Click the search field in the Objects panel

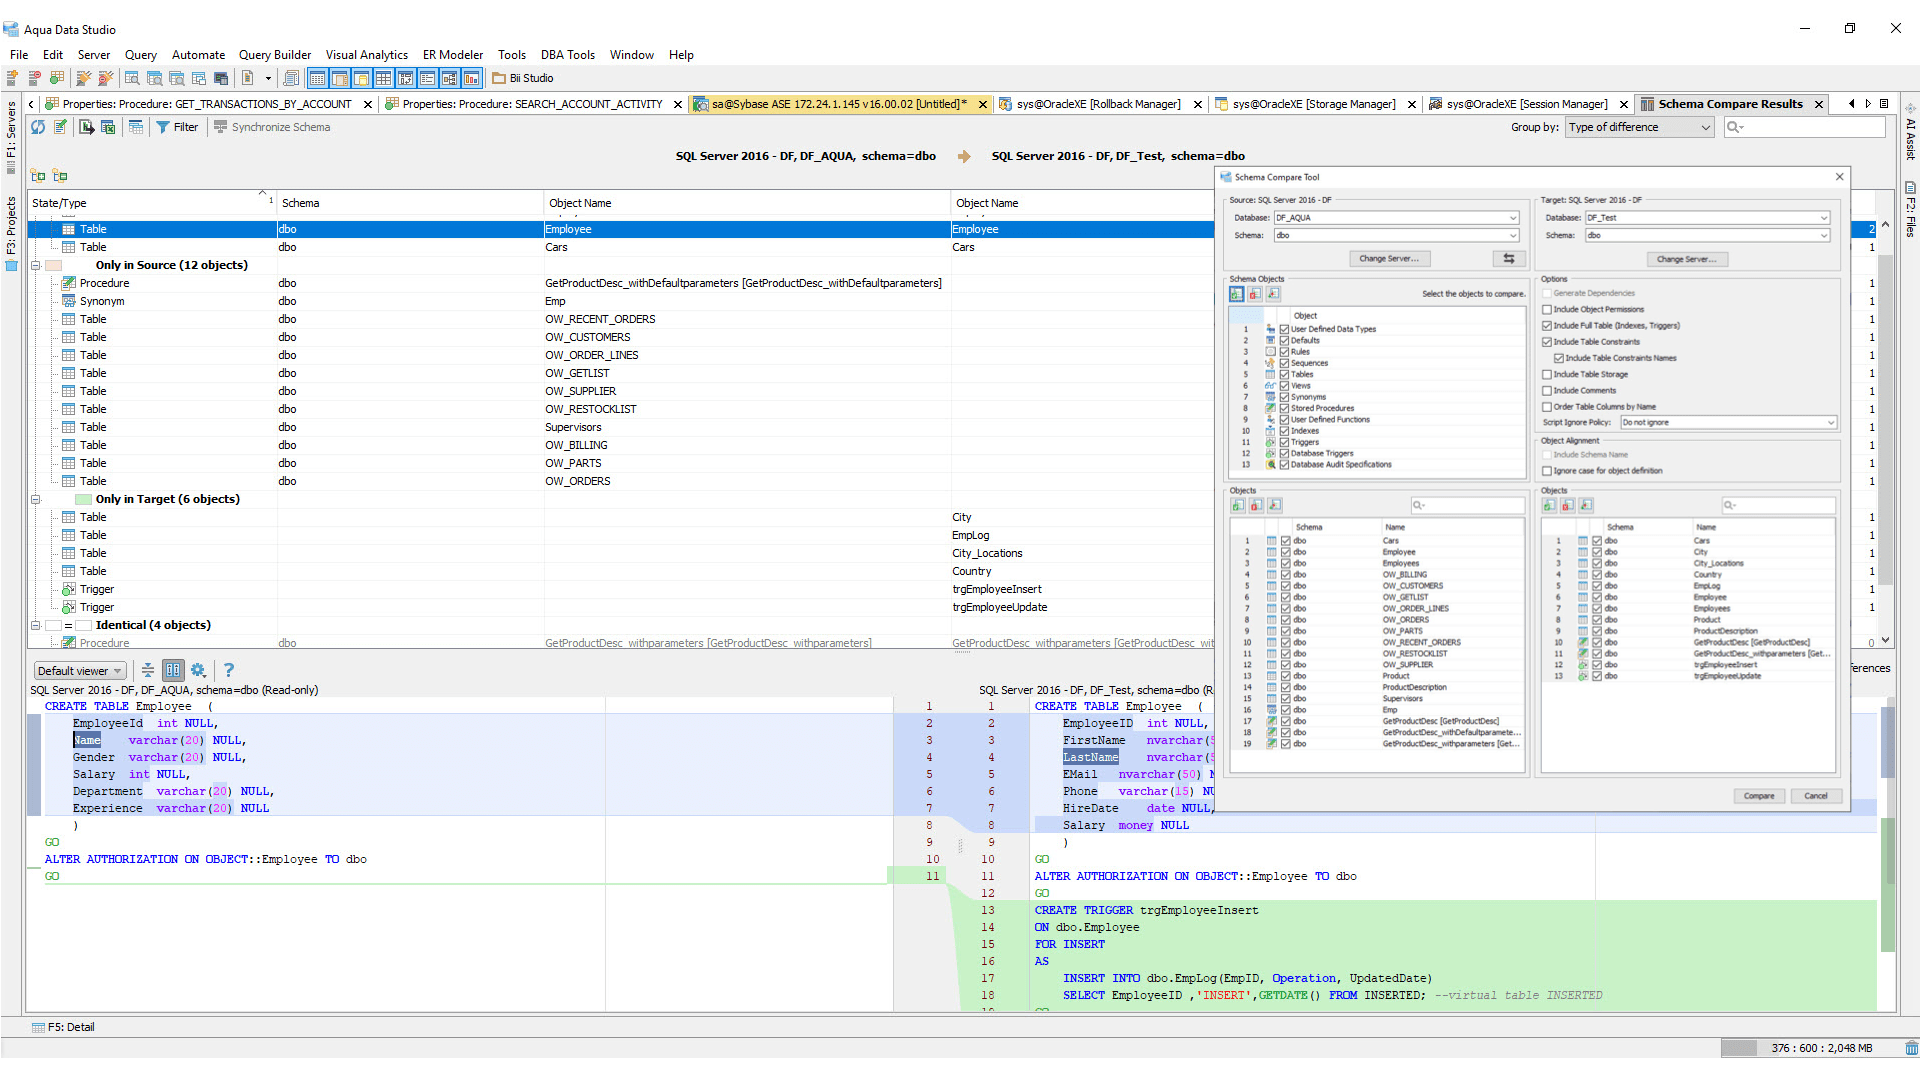[x=1467, y=505]
